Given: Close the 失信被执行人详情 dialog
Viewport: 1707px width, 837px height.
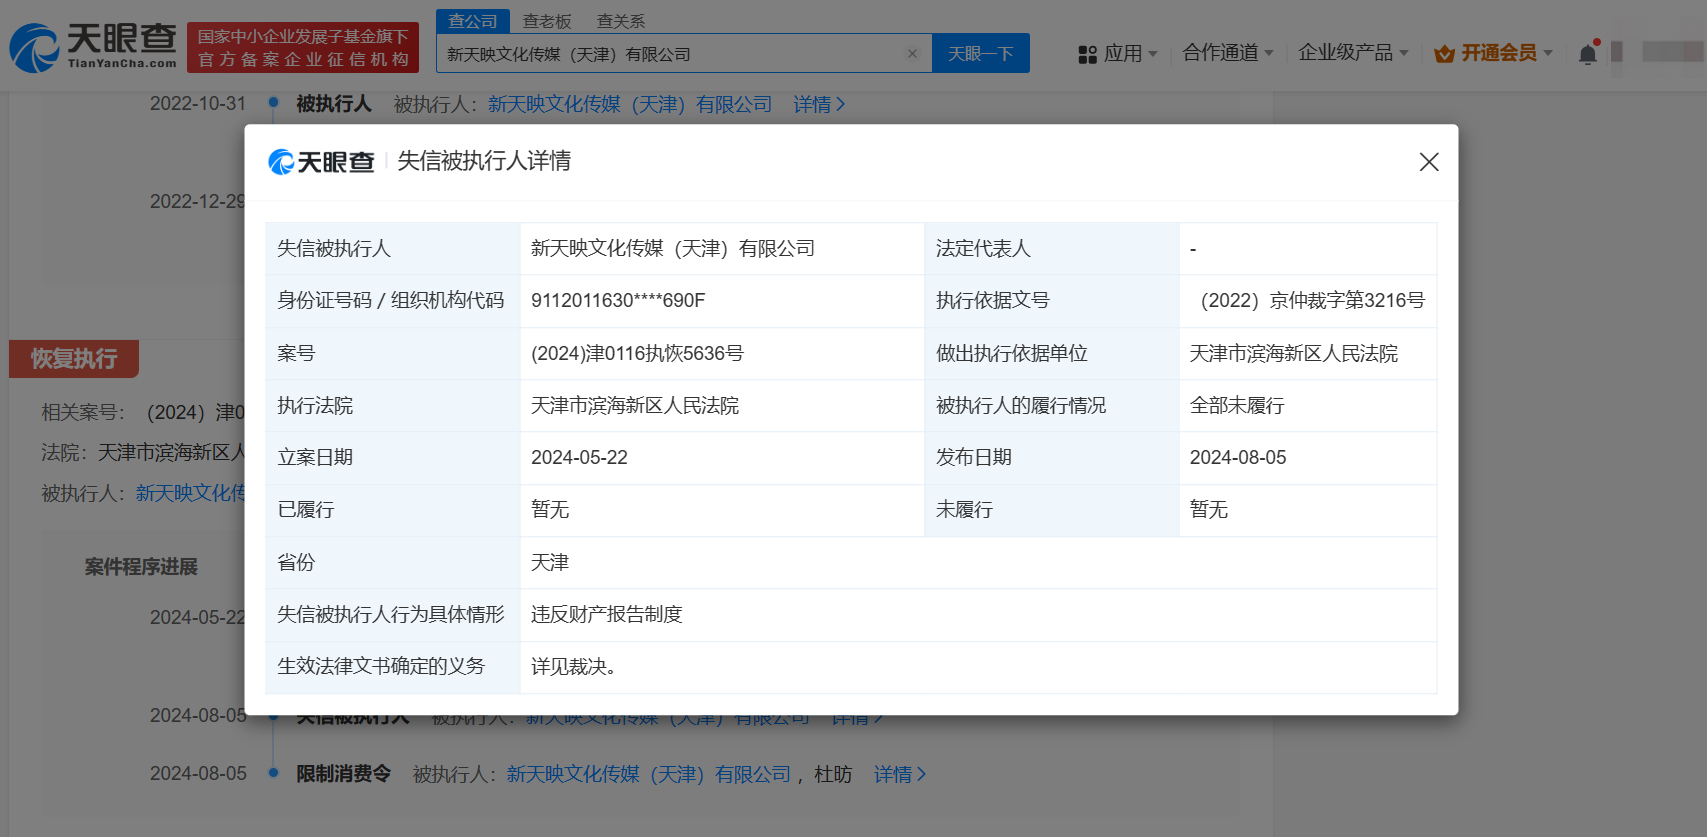Looking at the screenshot, I should 1429,162.
